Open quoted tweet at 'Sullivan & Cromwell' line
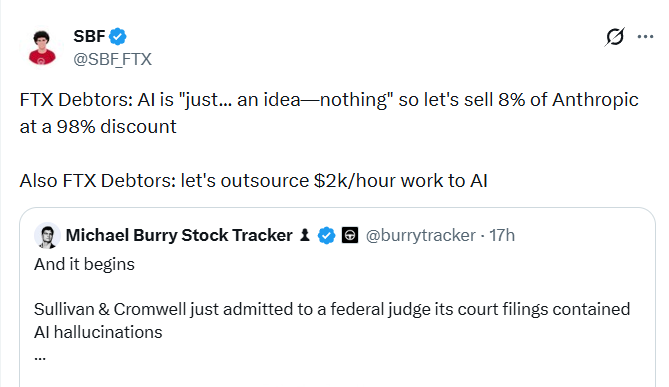Image resolution: width=669 pixels, height=387 pixels. pyautogui.click(x=332, y=309)
